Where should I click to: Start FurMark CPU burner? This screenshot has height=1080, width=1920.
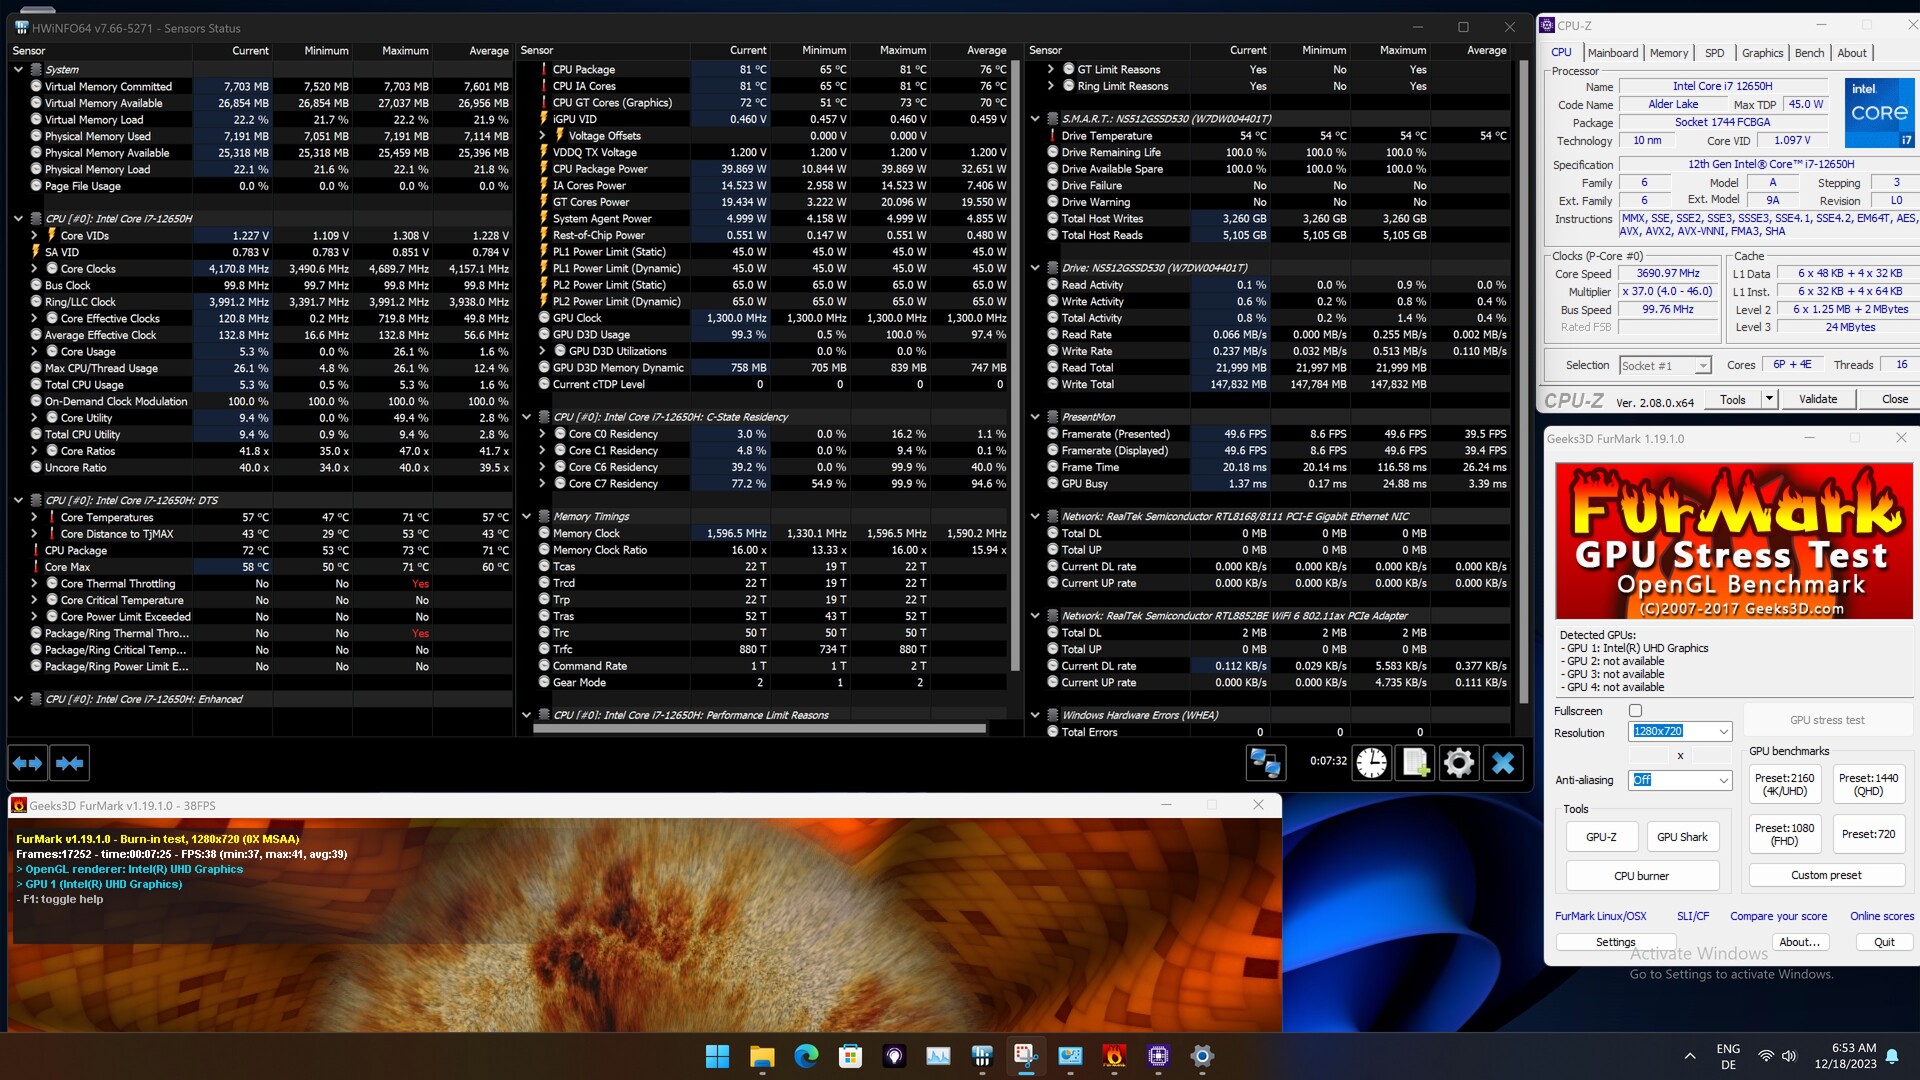[1641, 876]
